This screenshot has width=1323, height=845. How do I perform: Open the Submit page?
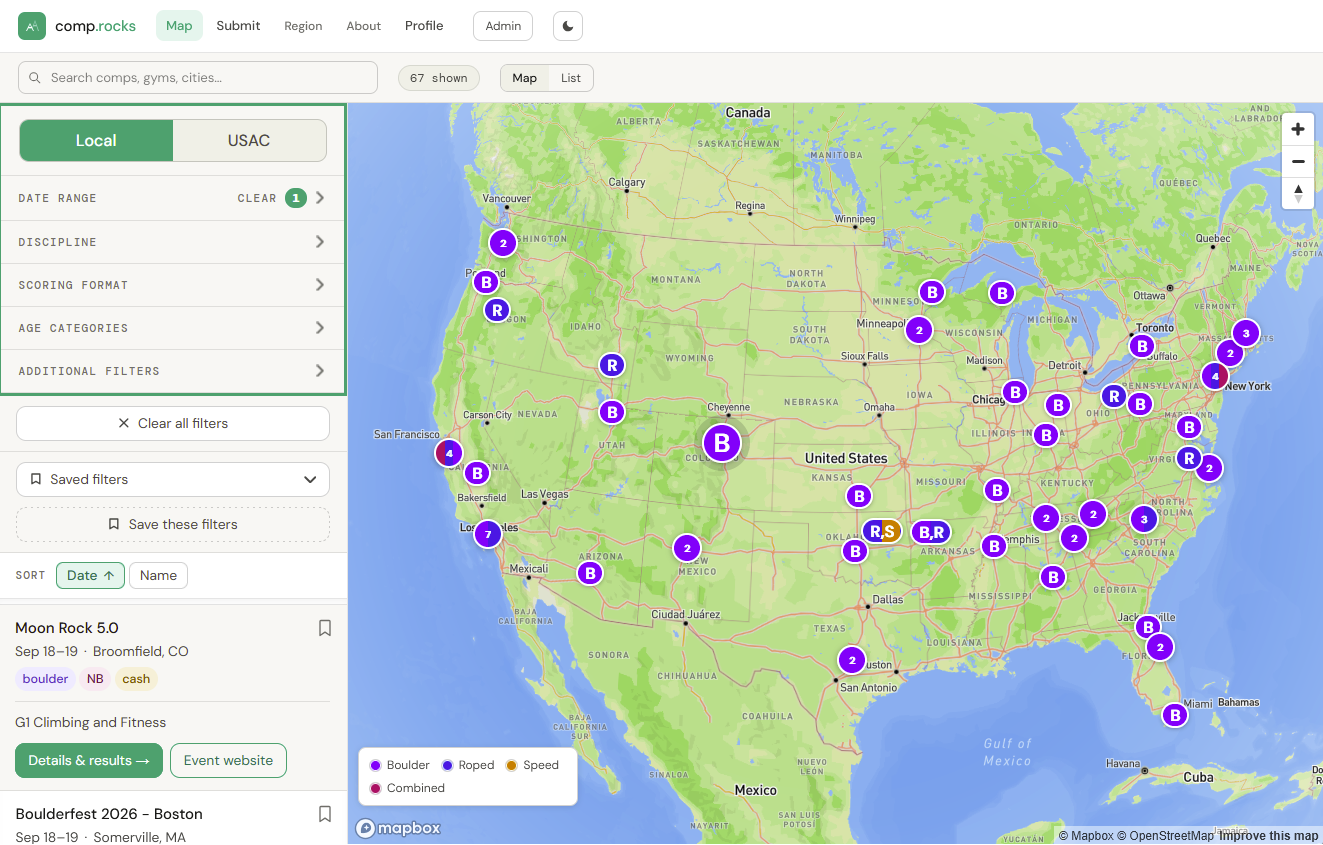tap(238, 26)
